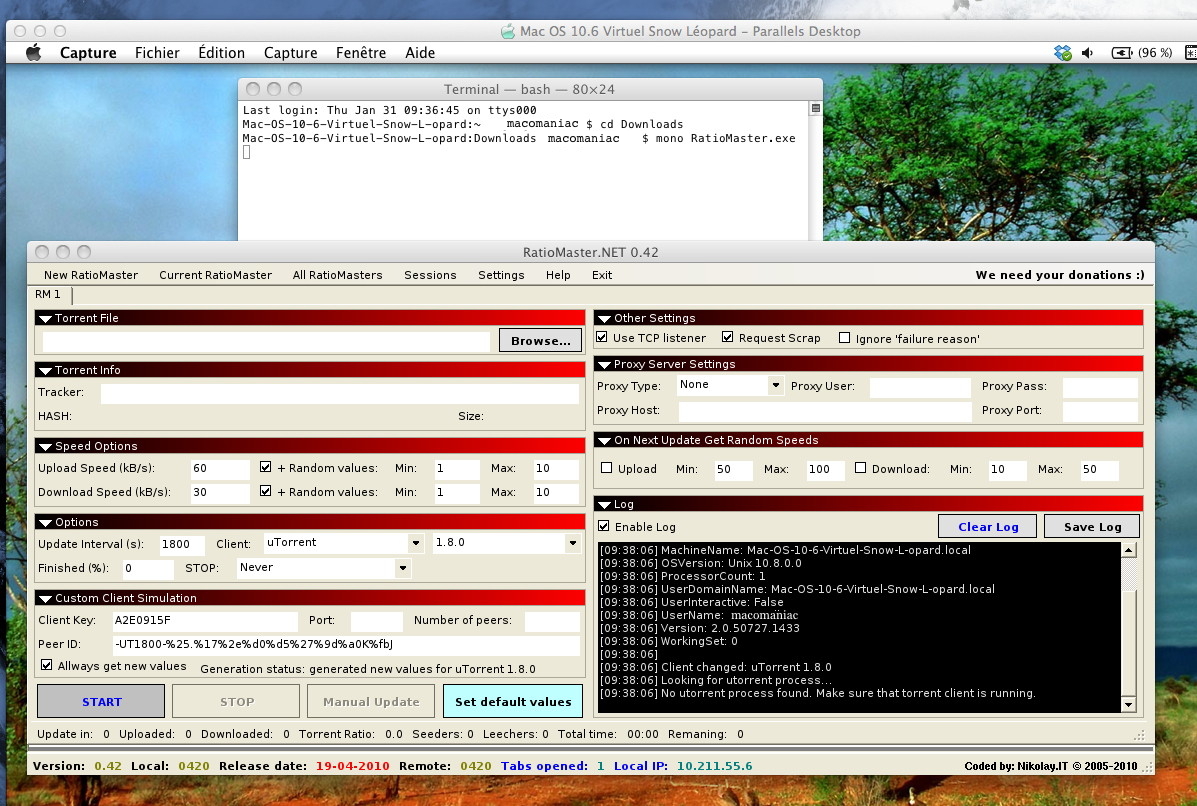Click the volume speaker icon in menu bar

tap(1088, 53)
